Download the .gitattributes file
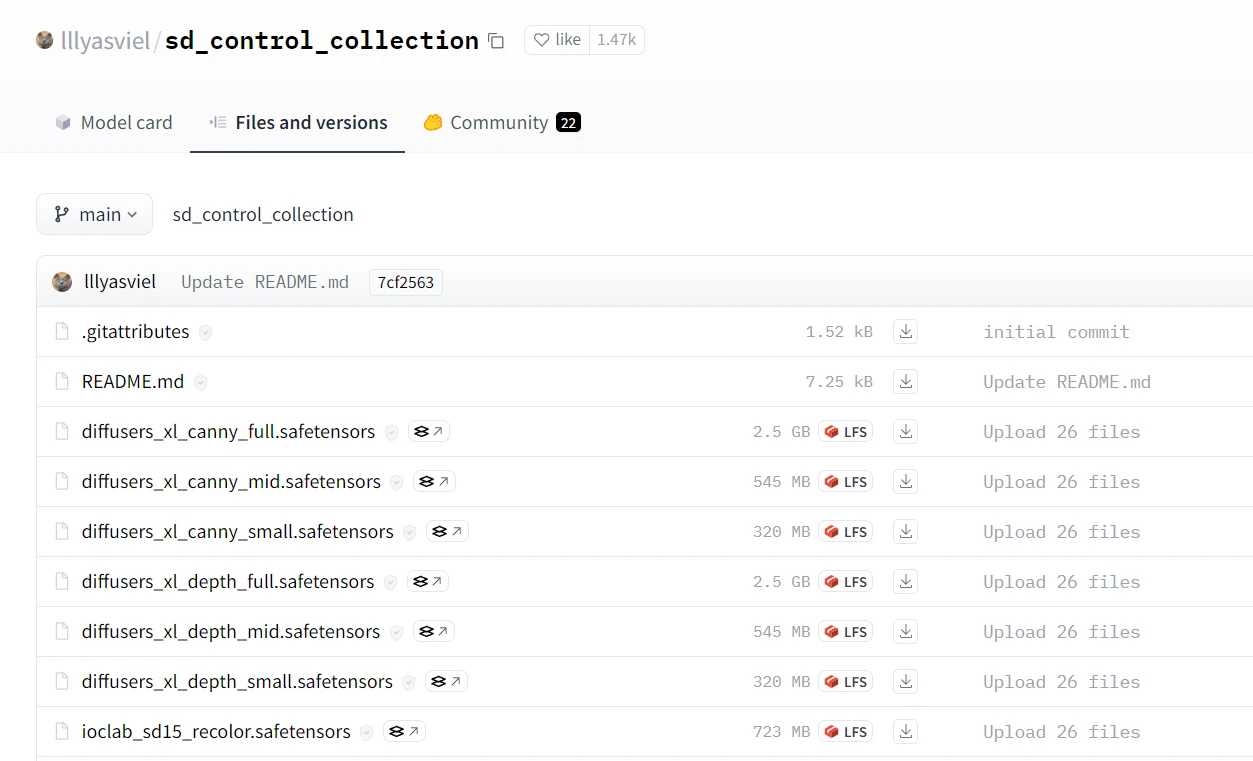 (x=906, y=332)
